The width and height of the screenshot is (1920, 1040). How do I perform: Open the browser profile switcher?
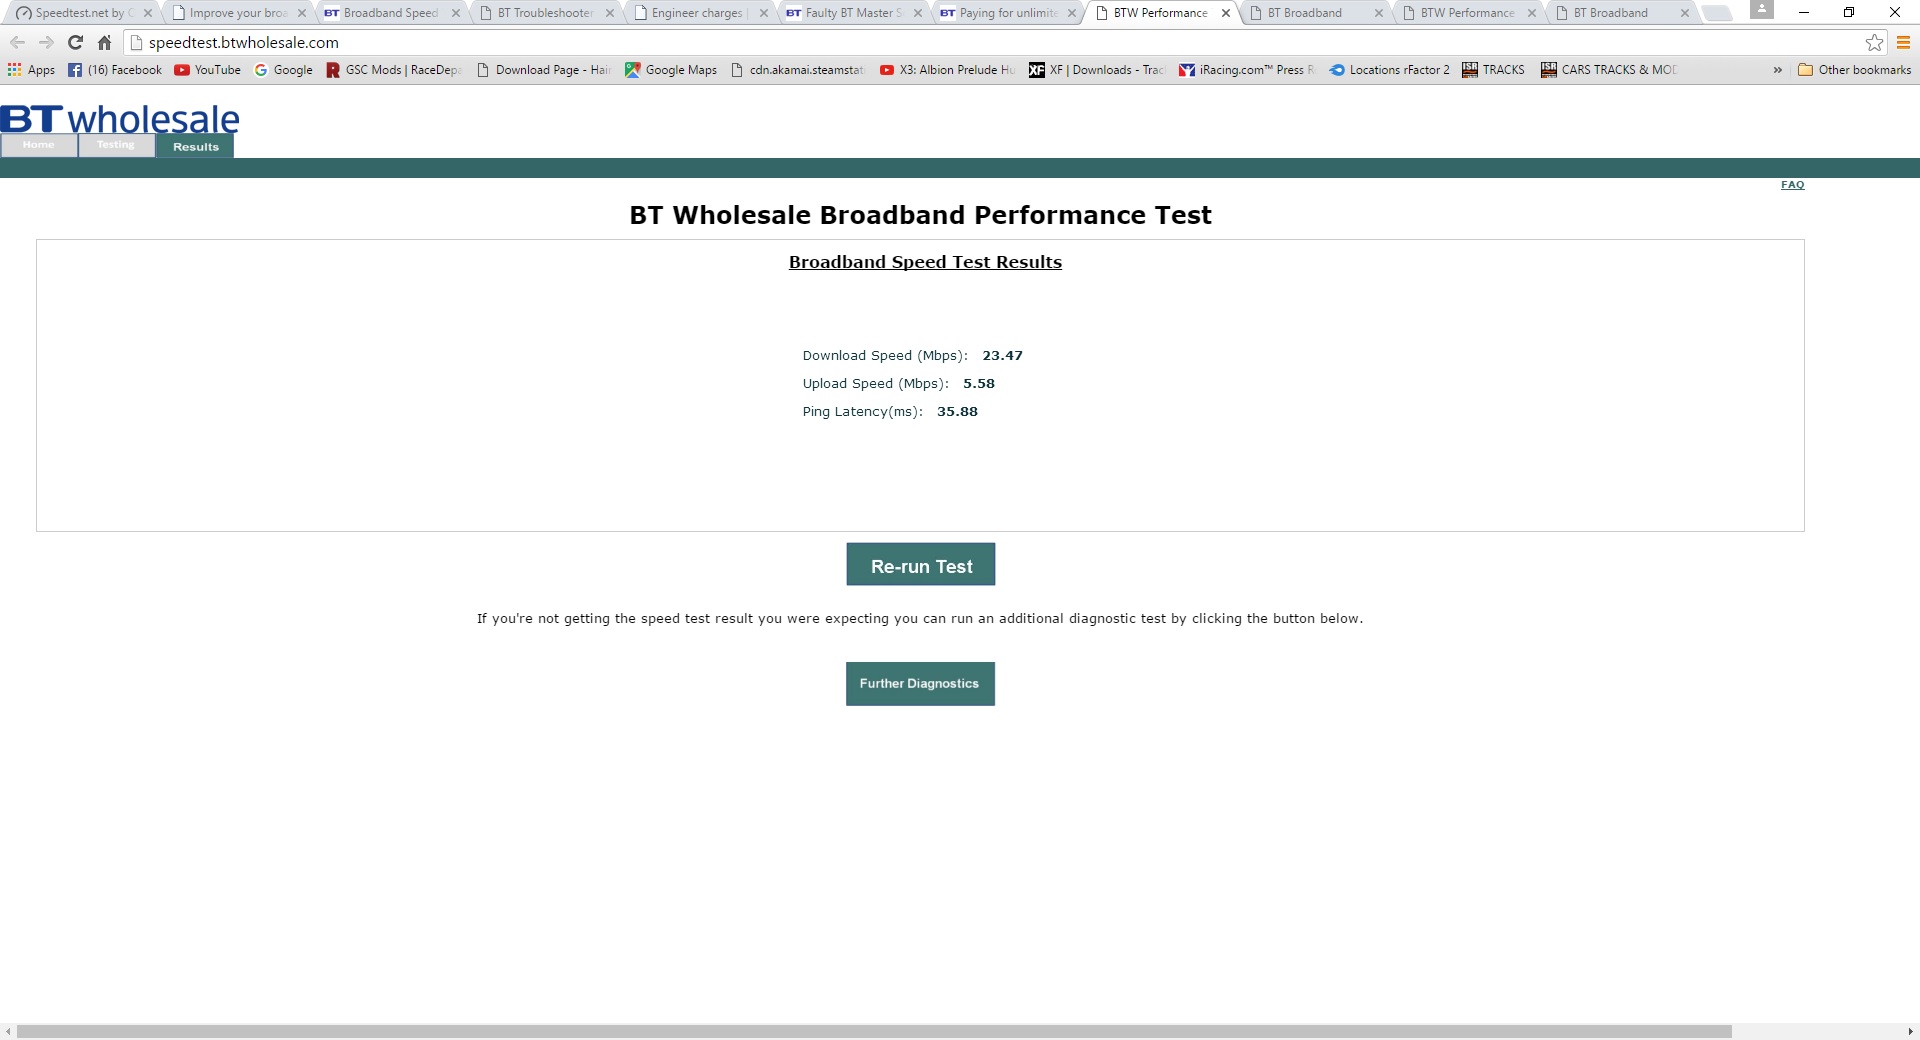coord(1762,11)
